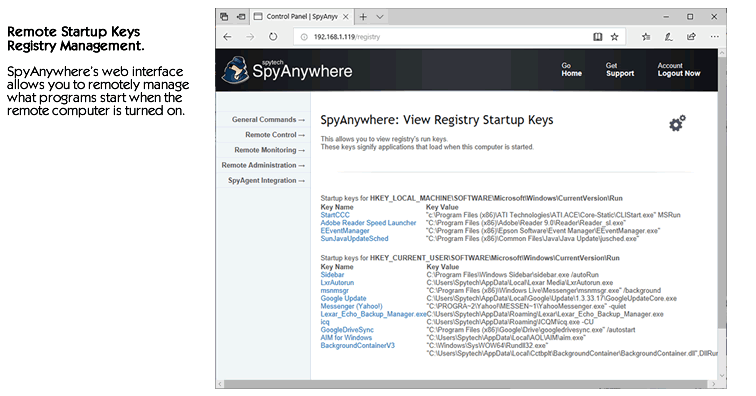
Task: Click the site info icon beside the URL
Action: (304, 37)
